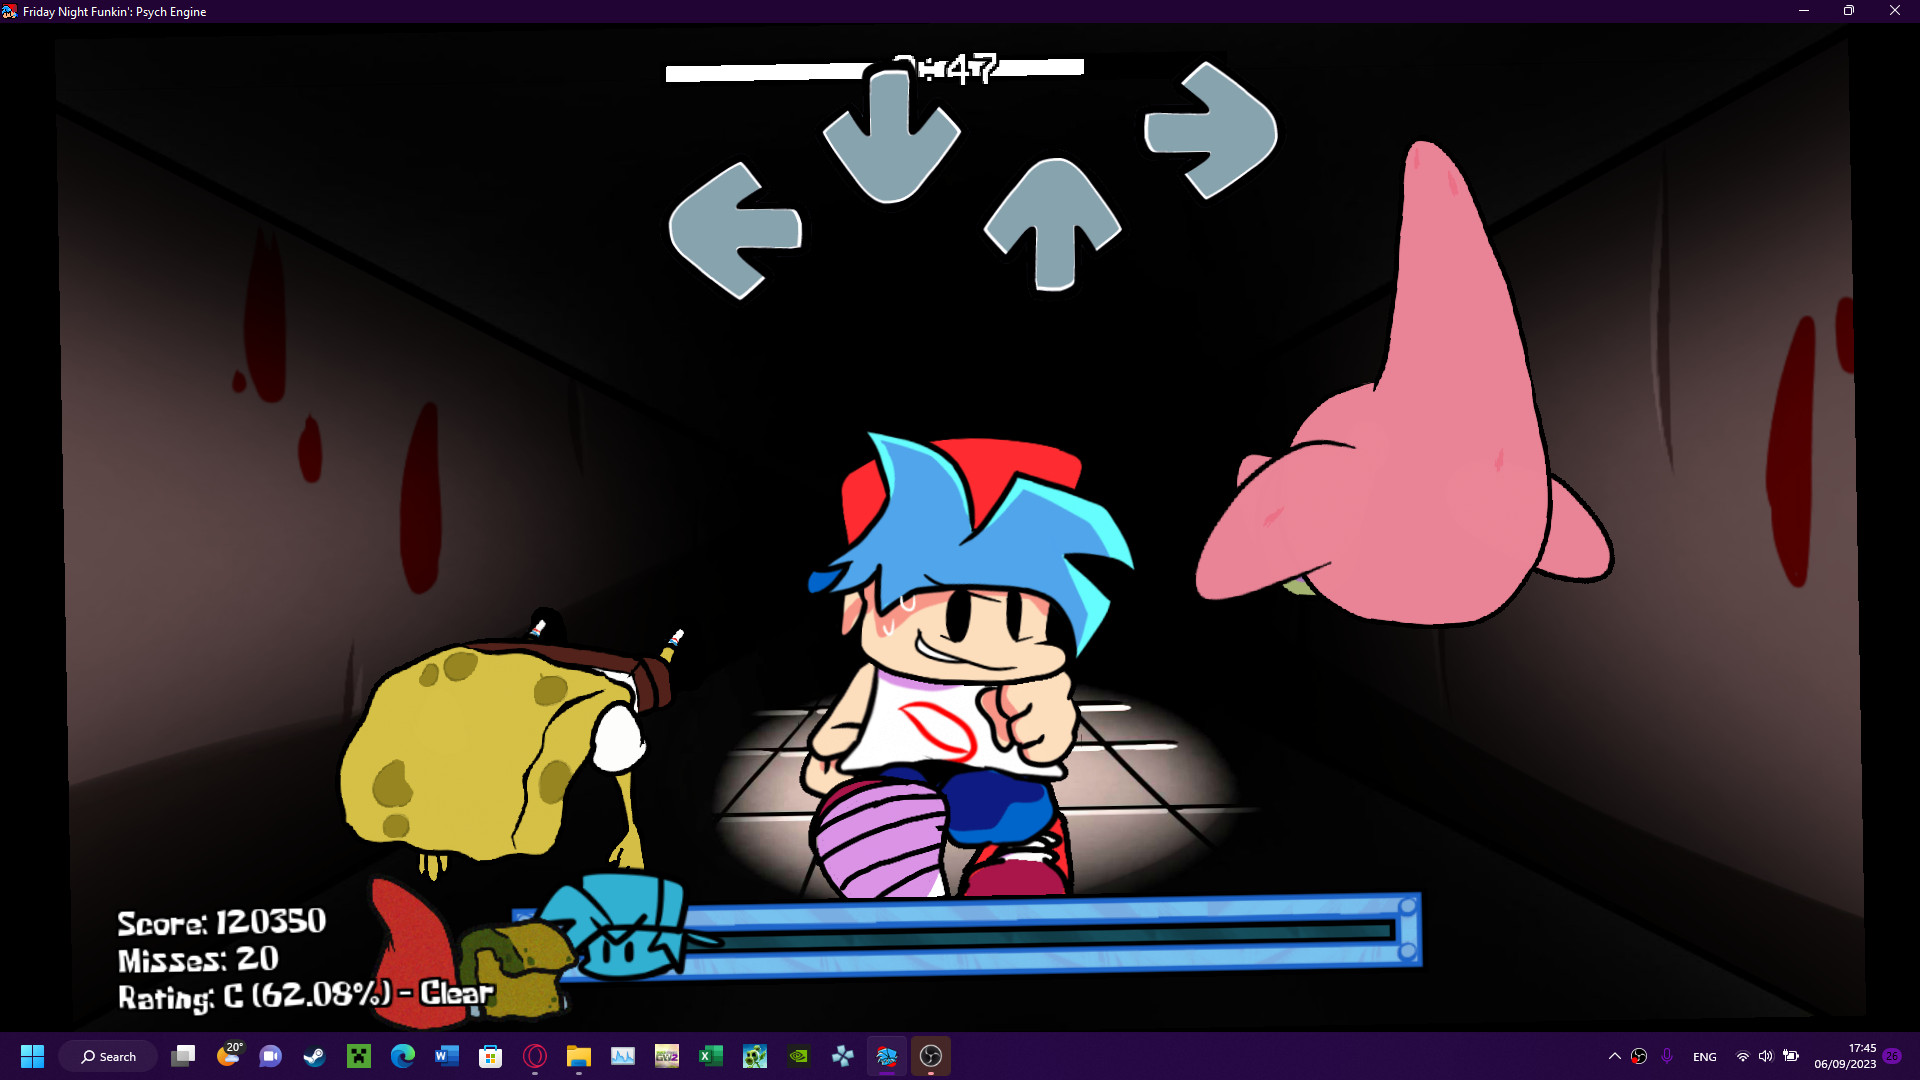Click the left arrow note receptor
This screenshot has height=1080, width=1920.
click(734, 231)
